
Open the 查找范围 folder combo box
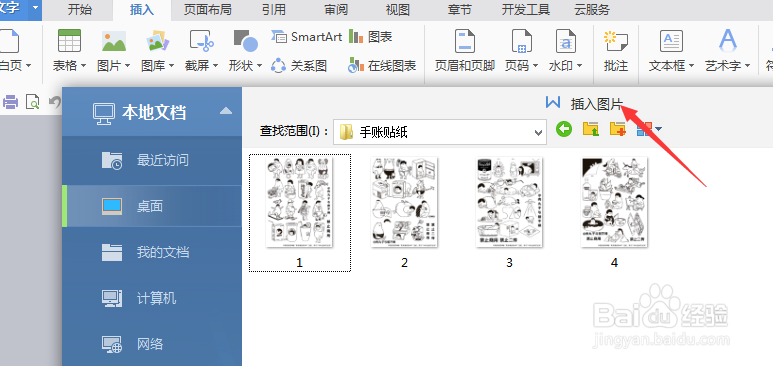(440, 132)
